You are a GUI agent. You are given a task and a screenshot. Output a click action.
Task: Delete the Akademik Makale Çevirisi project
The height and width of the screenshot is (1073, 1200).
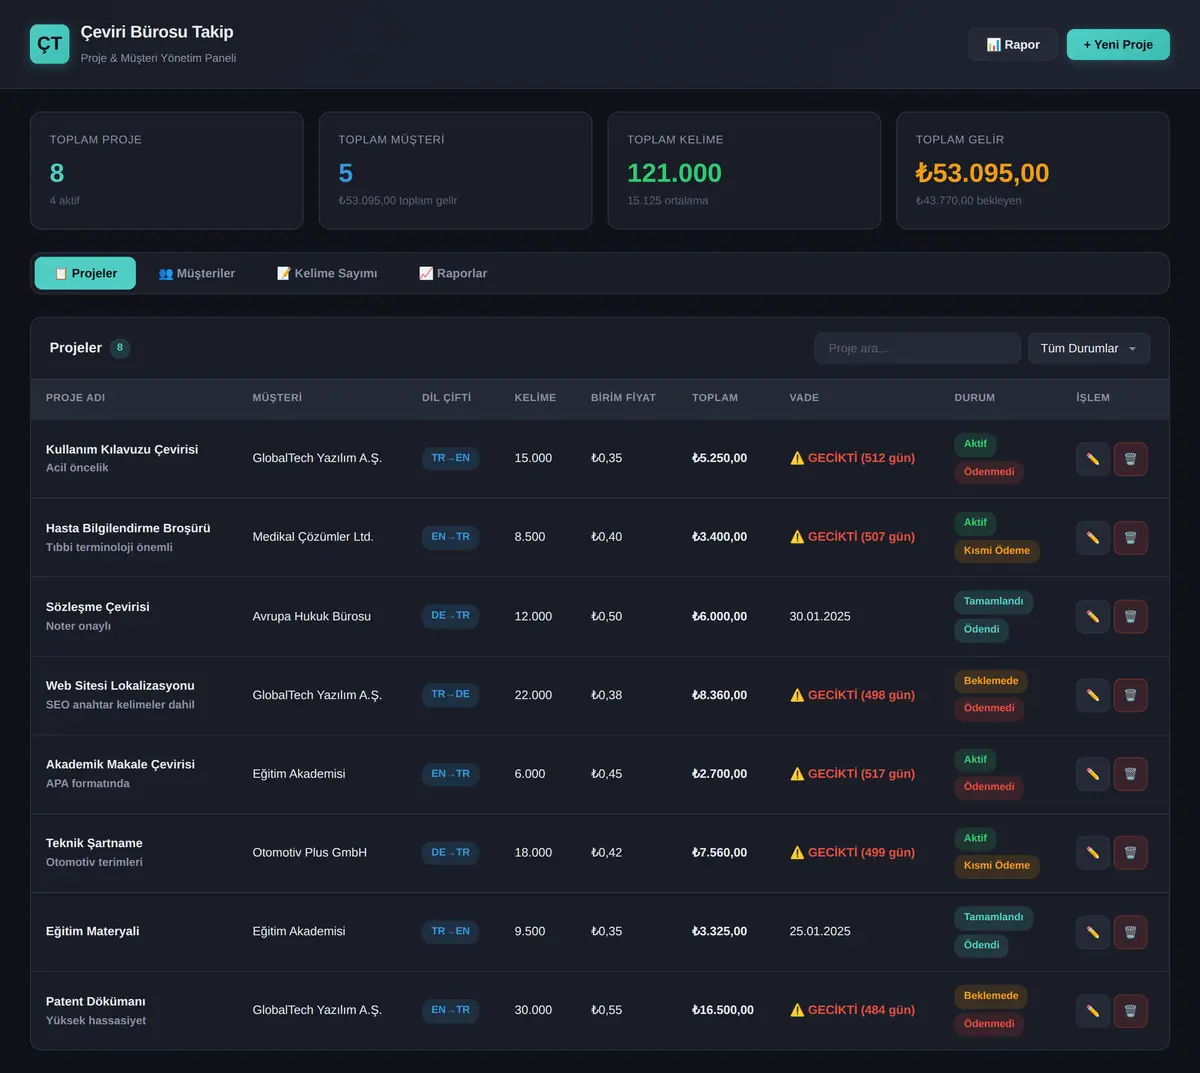pyautogui.click(x=1131, y=774)
